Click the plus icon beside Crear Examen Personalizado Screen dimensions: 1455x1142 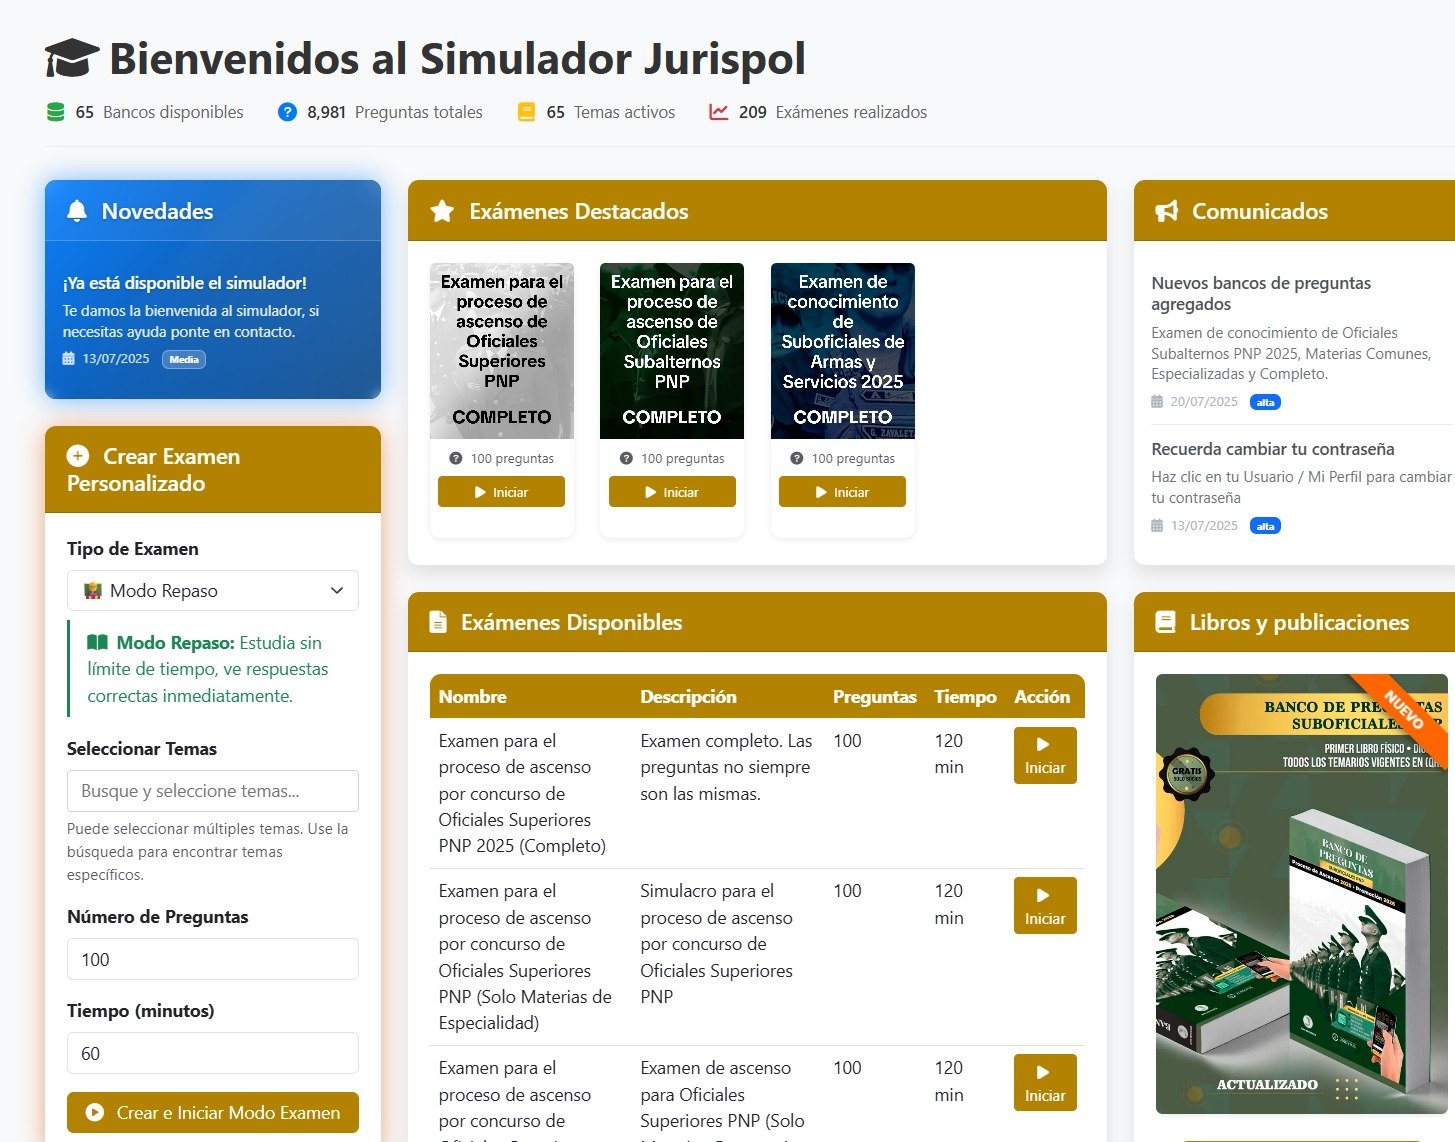point(78,456)
